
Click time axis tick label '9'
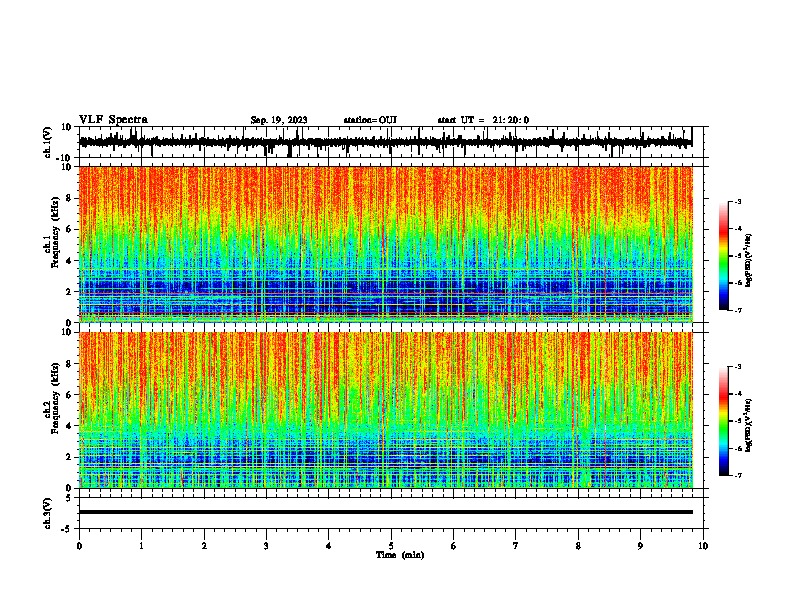point(640,546)
